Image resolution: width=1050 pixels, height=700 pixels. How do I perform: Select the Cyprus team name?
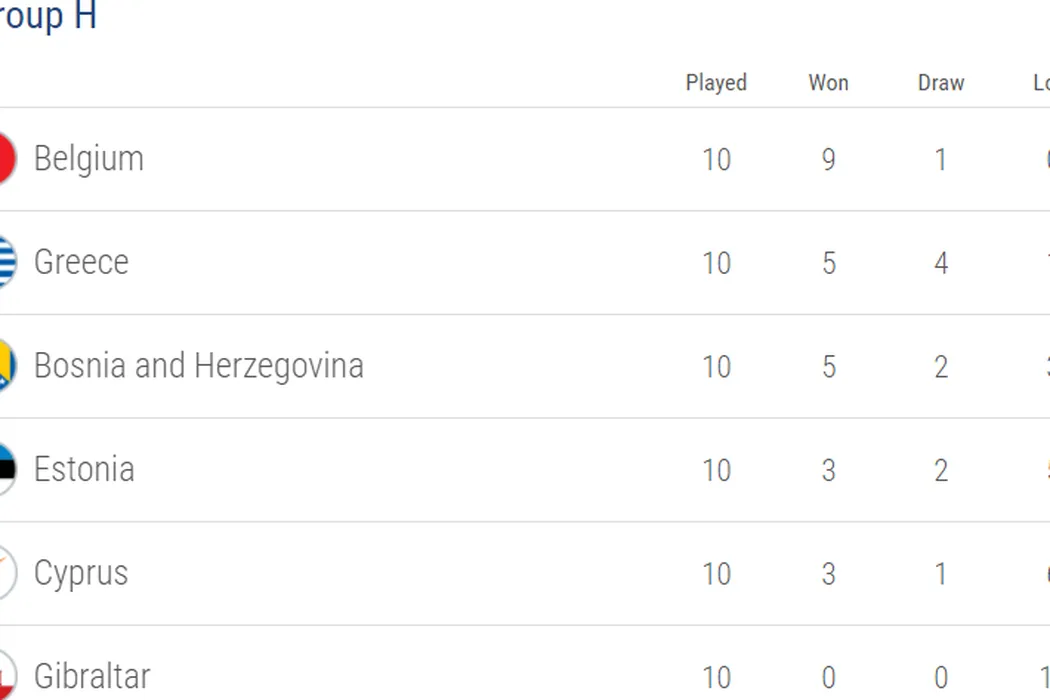pyautogui.click(x=81, y=573)
